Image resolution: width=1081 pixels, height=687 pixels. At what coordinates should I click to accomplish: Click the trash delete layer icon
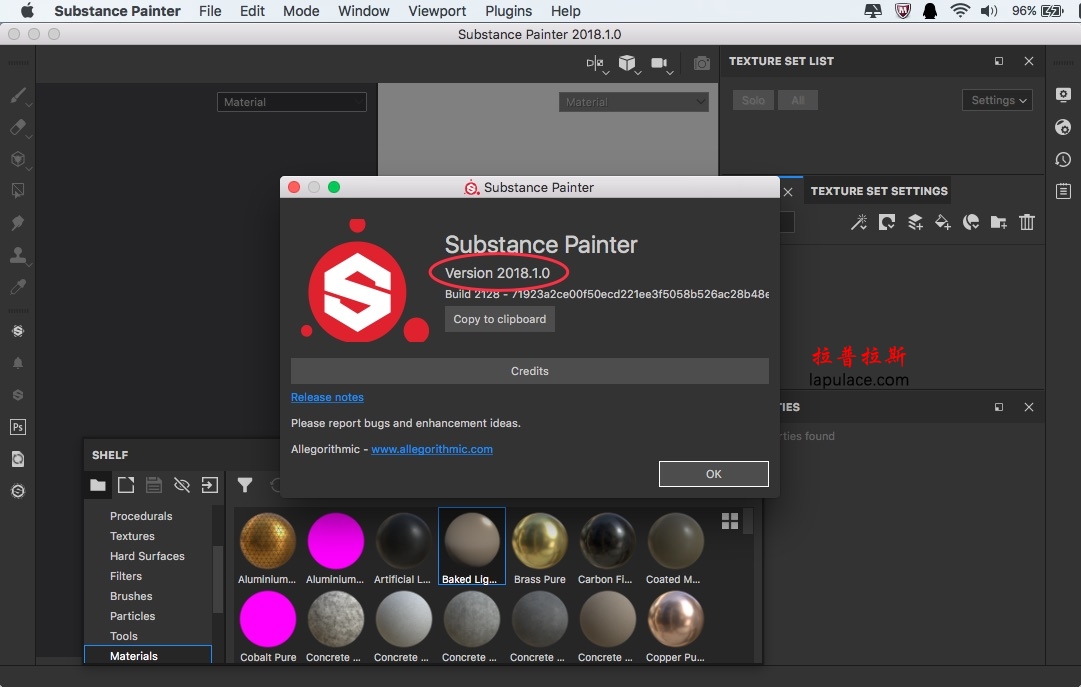point(1027,222)
